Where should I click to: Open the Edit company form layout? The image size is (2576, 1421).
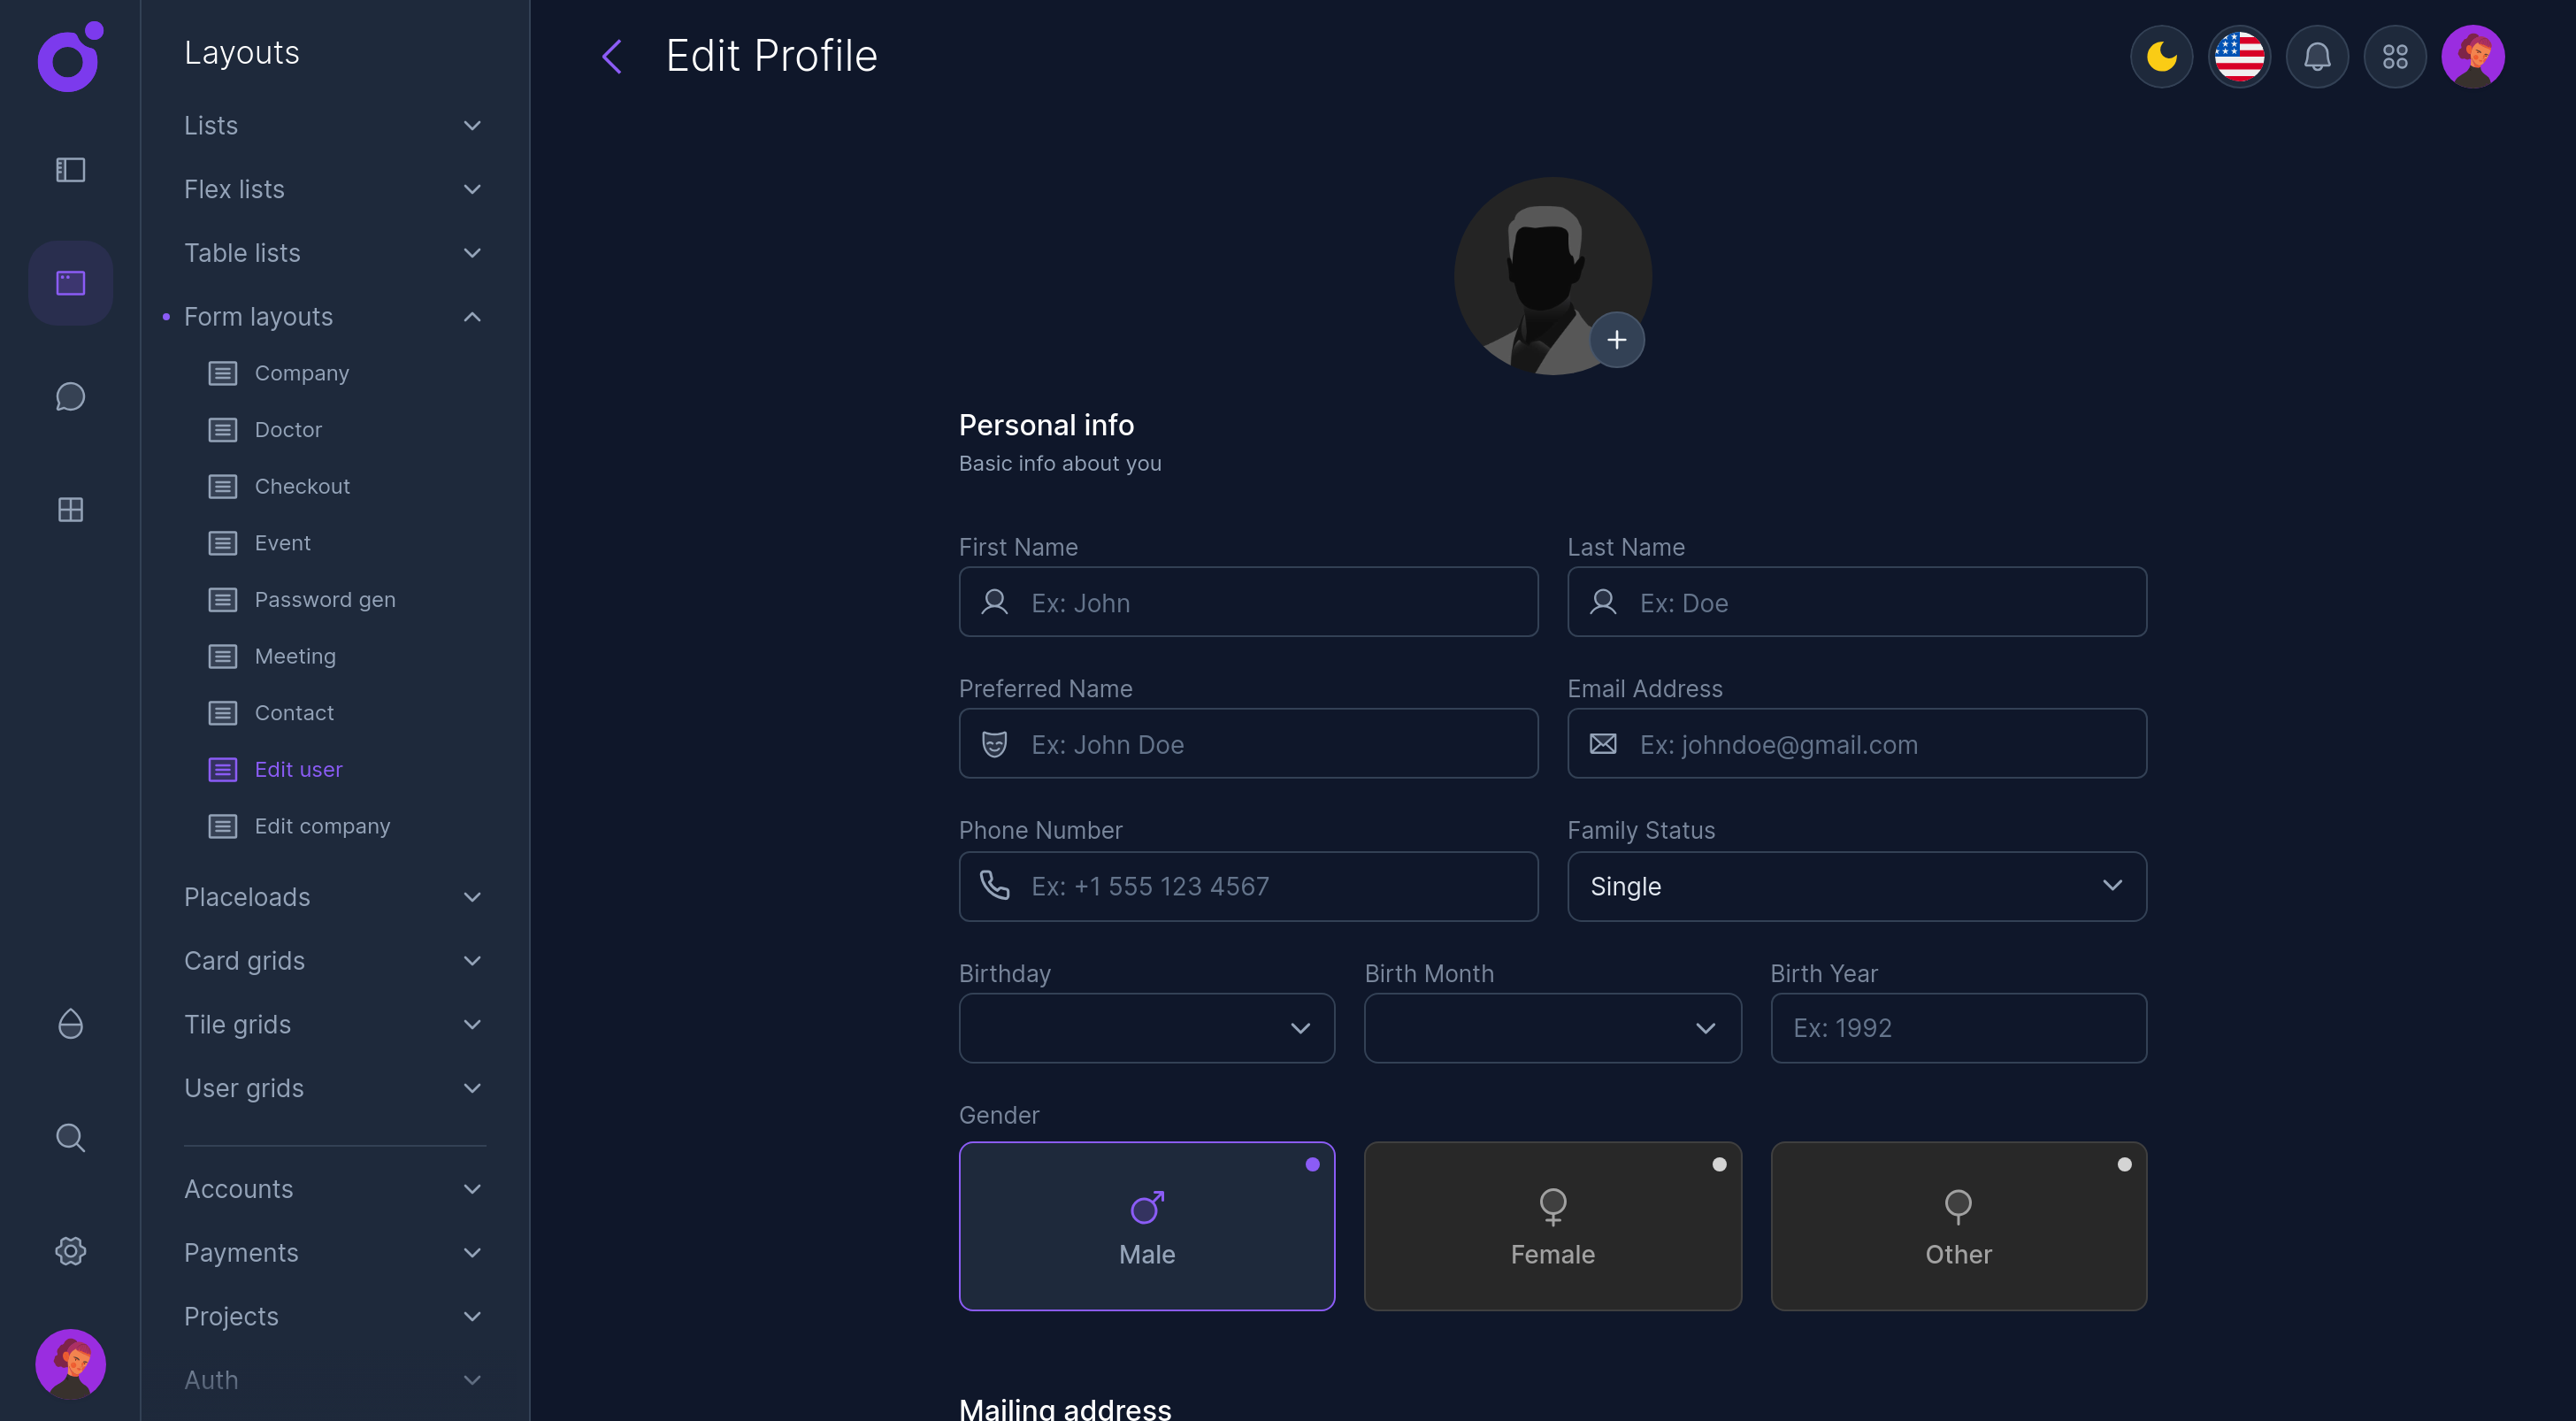(x=322, y=826)
